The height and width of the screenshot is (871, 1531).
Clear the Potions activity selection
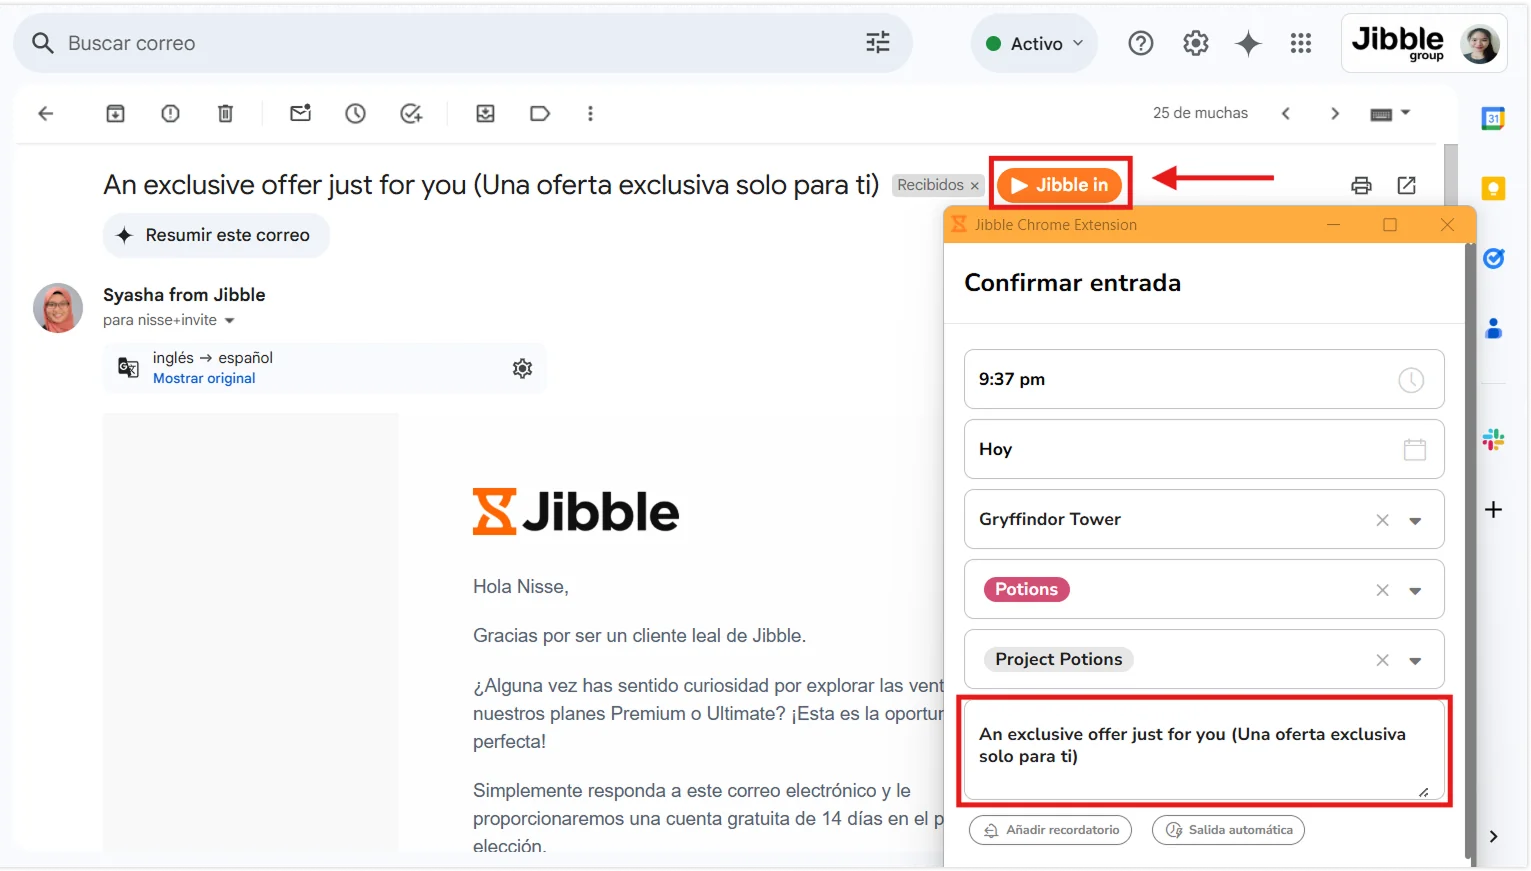(1382, 590)
